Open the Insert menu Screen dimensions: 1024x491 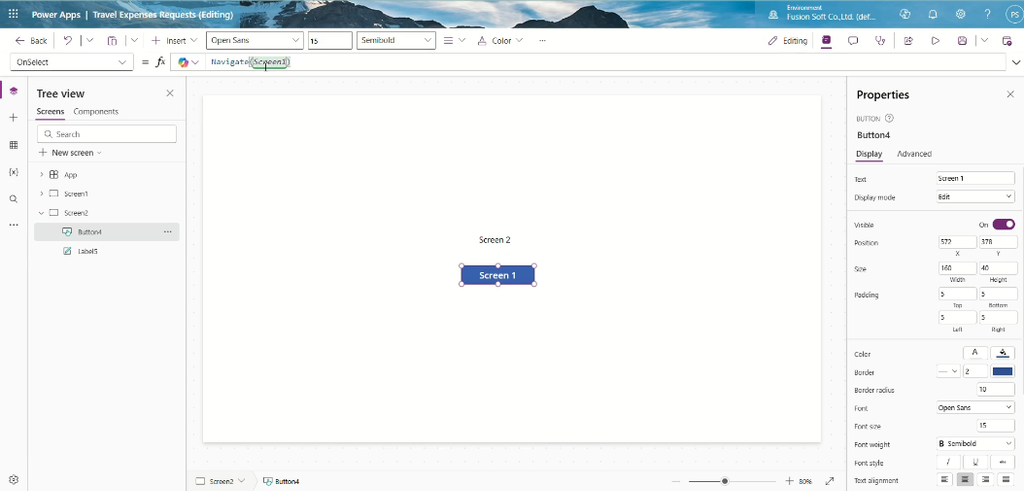point(172,40)
